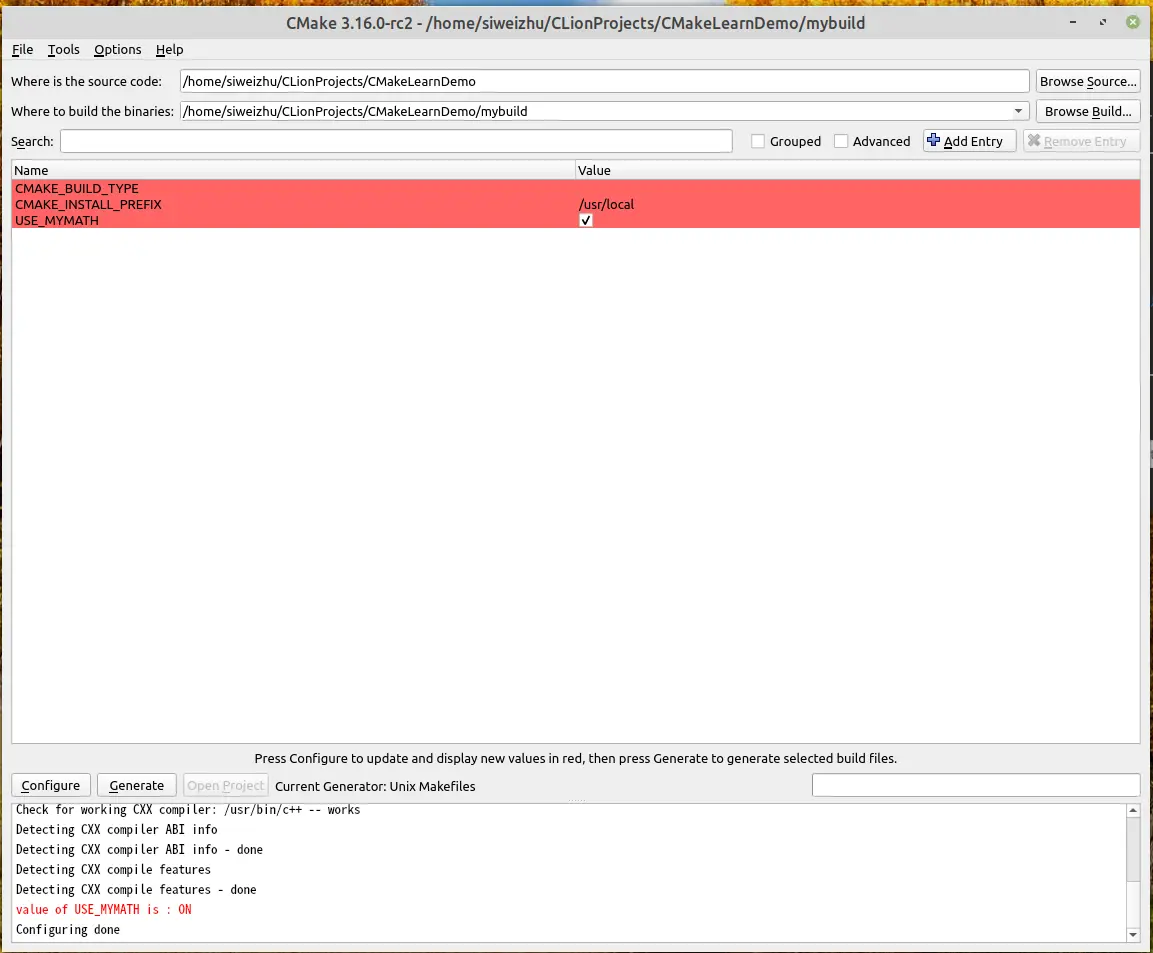Click 'Current Generator: Unix Makefiles' label
This screenshot has width=1153, height=953.
coord(375,786)
